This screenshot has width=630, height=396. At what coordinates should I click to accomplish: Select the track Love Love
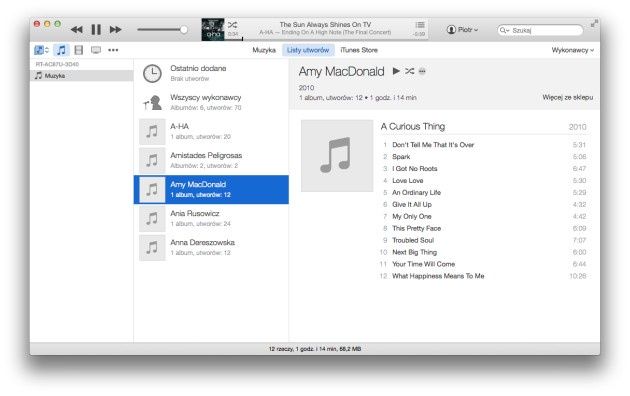point(484,181)
